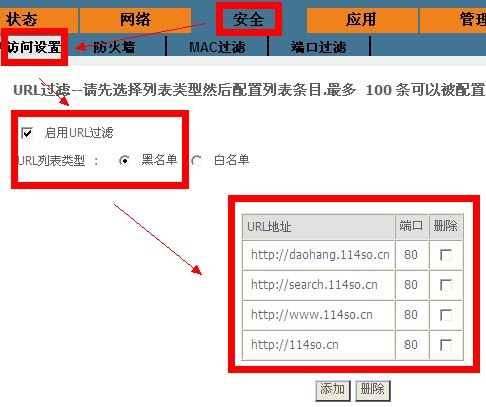Screen dimensions: 486x407
Task: Open the 访问设置 sub-tab
Action: click(34, 47)
